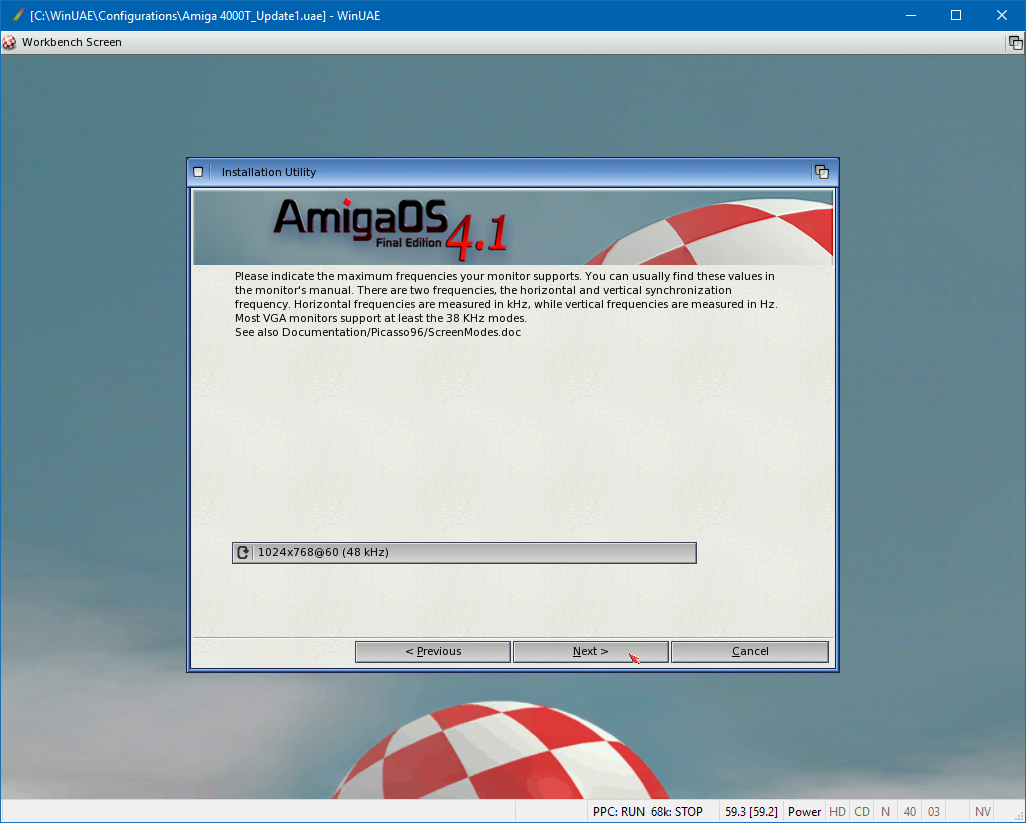
Task: Click the HD activity indicator
Action: point(838,812)
